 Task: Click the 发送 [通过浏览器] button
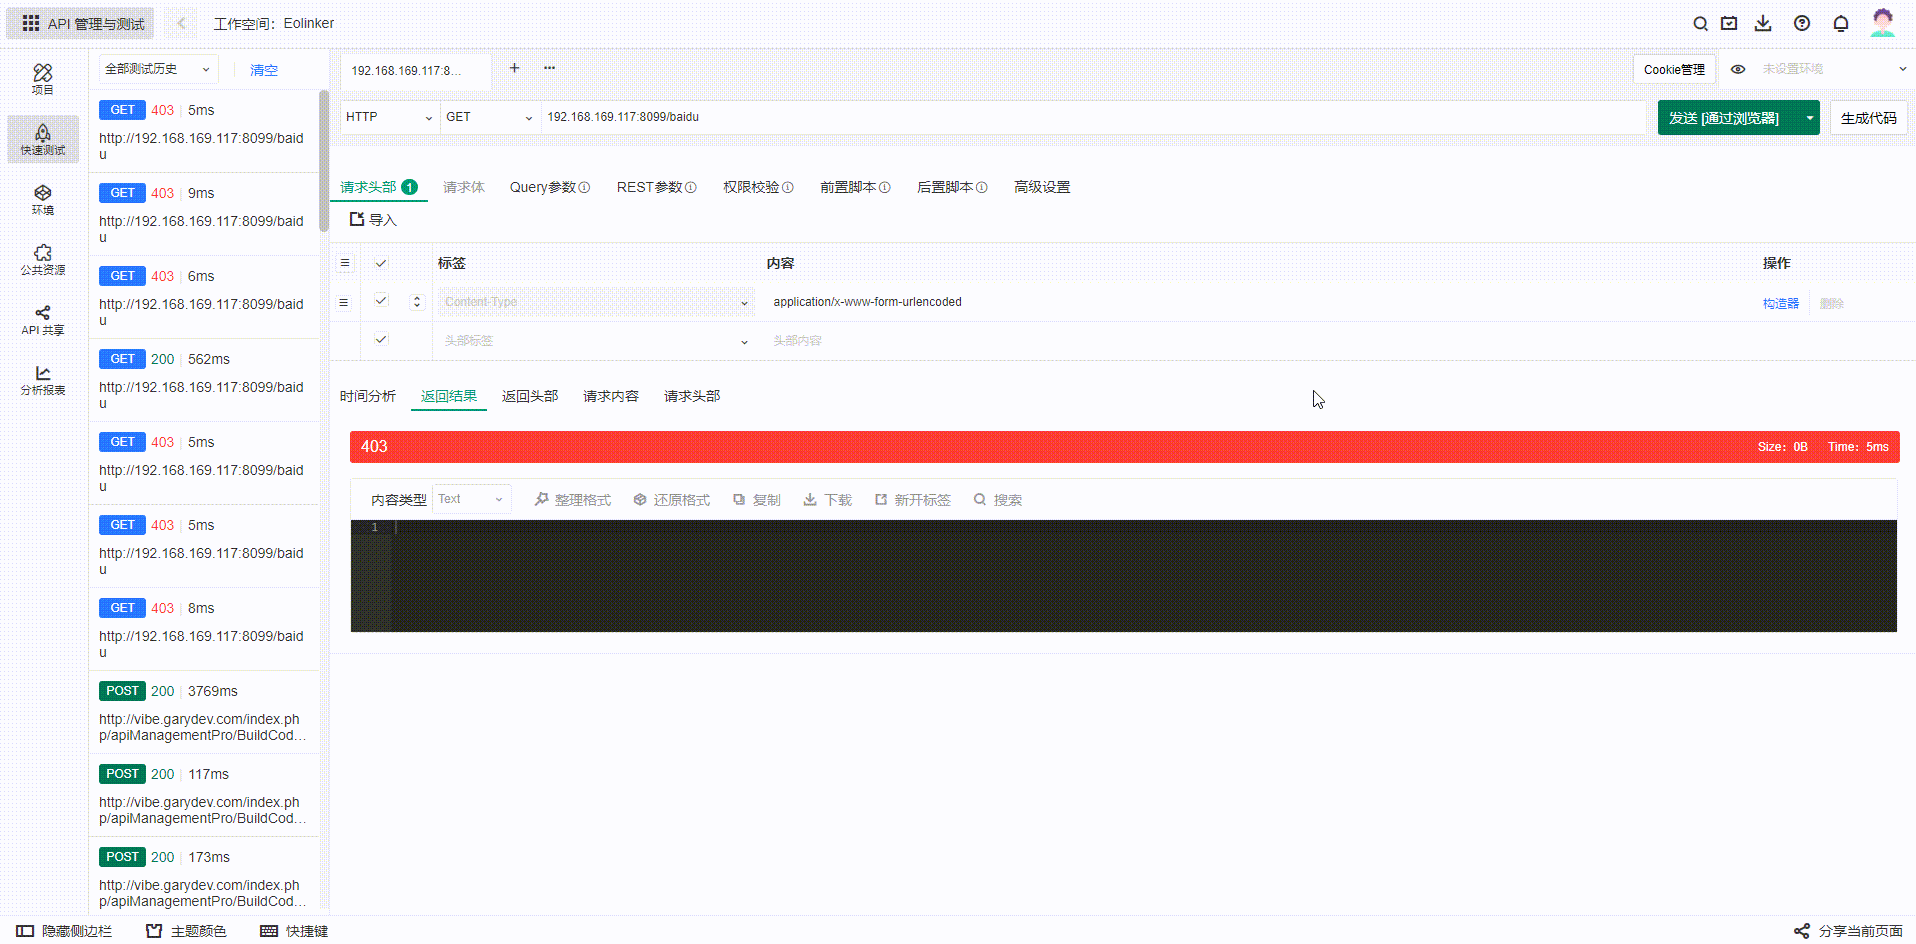pyautogui.click(x=1728, y=118)
